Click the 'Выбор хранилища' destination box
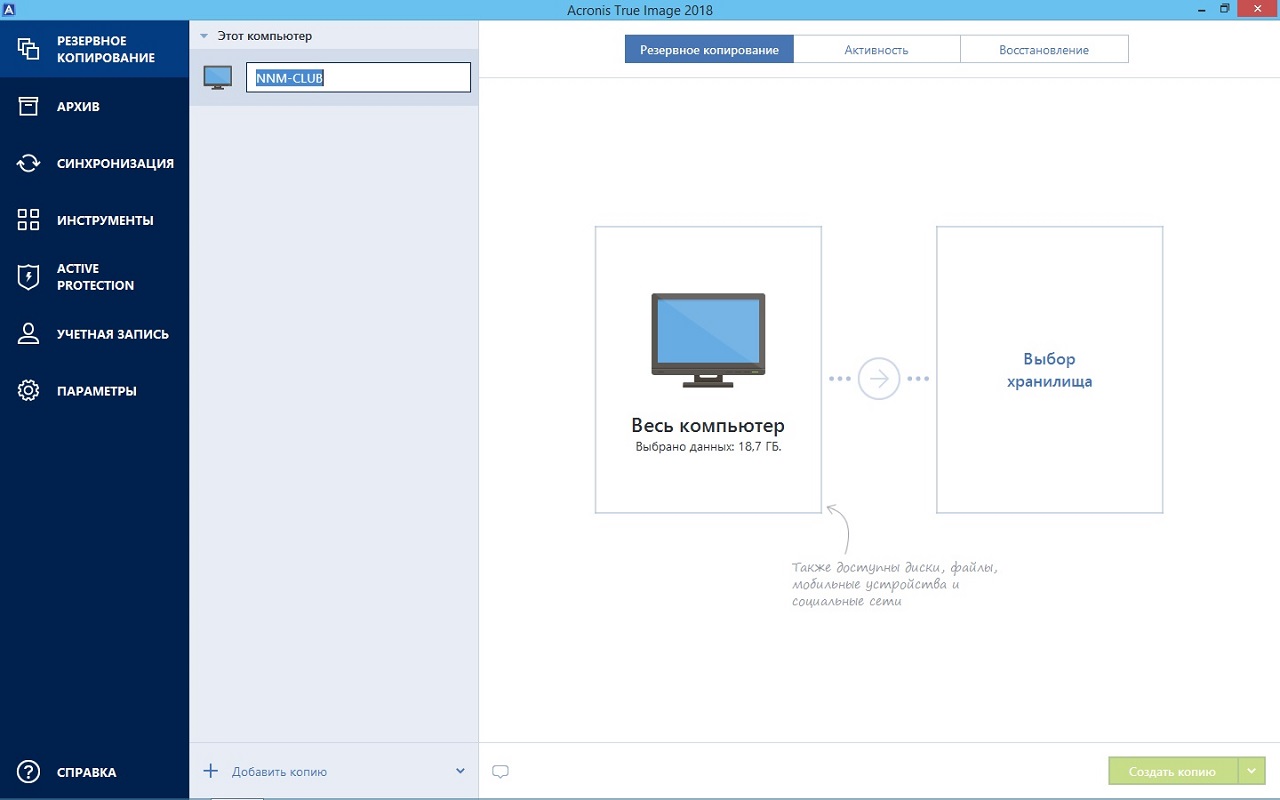Image resolution: width=1280 pixels, height=800 pixels. click(1049, 370)
